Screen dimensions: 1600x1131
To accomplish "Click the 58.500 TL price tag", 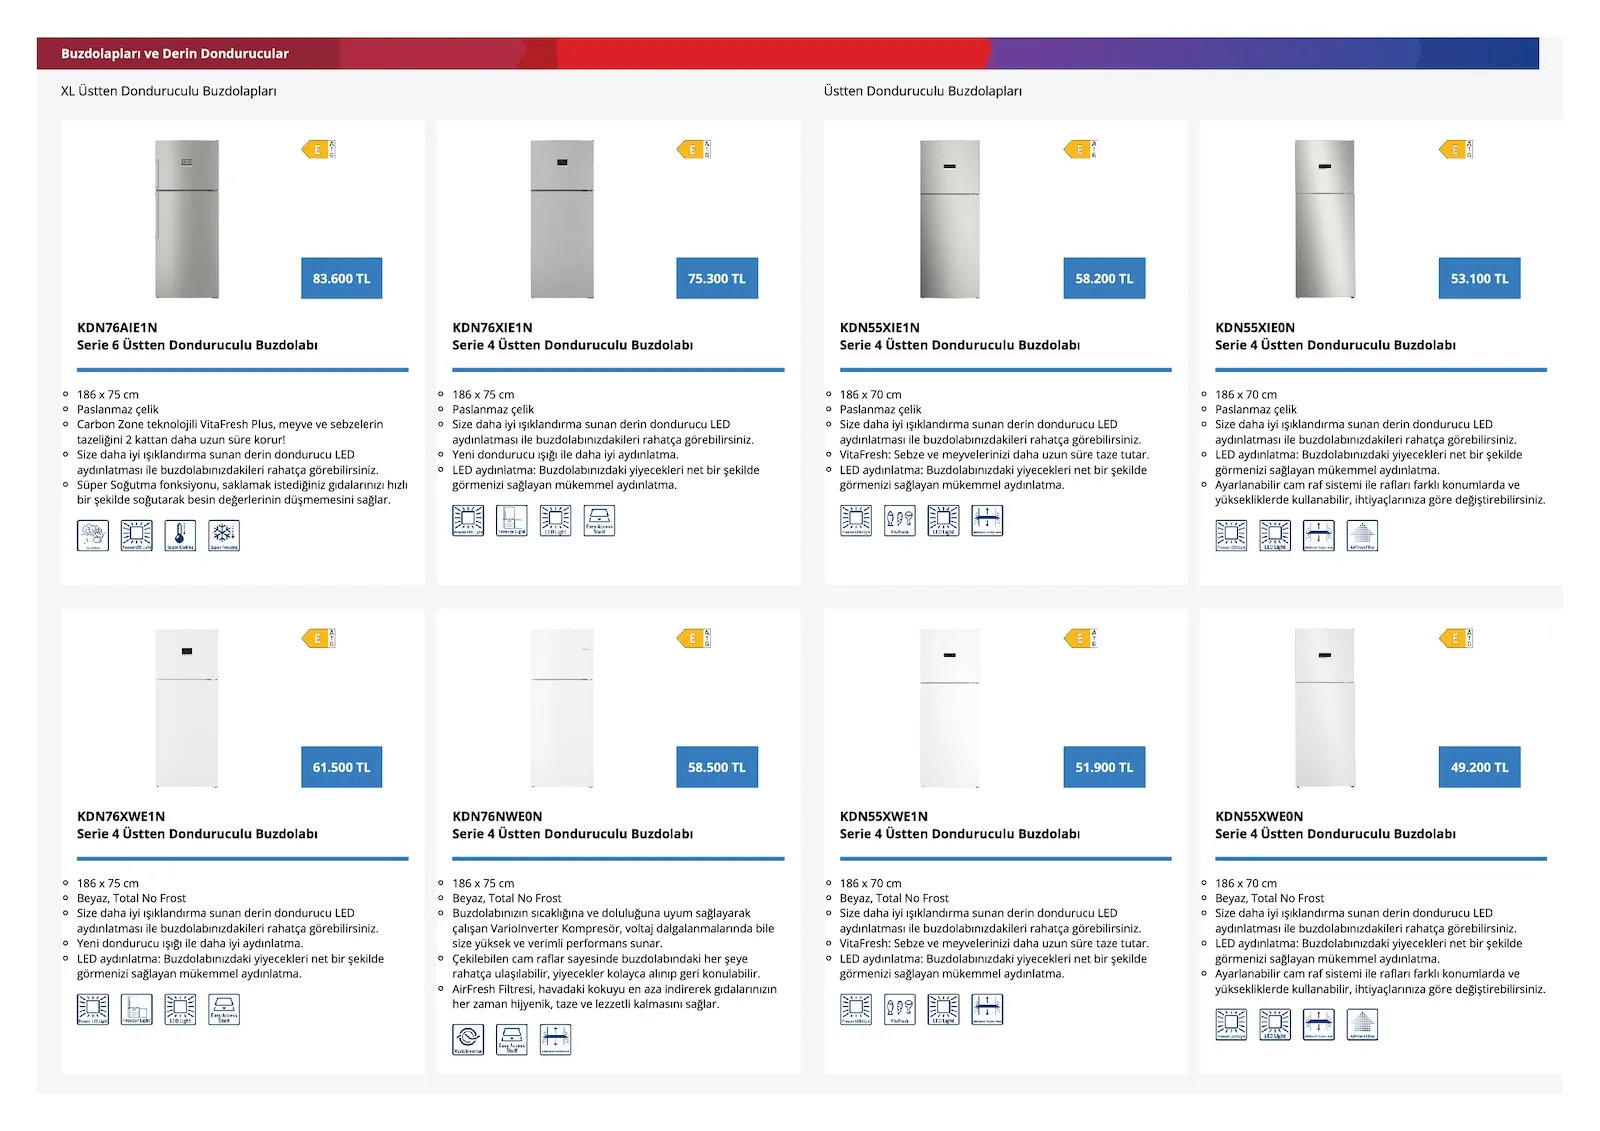I will point(717,768).
